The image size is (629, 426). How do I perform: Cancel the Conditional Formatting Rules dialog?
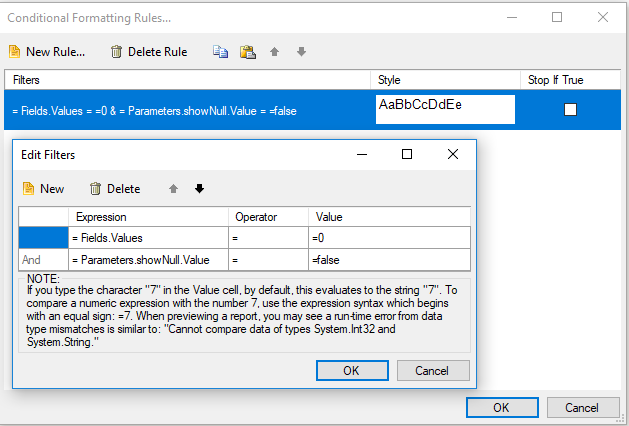pyautogui.click(x=581, y=407)
